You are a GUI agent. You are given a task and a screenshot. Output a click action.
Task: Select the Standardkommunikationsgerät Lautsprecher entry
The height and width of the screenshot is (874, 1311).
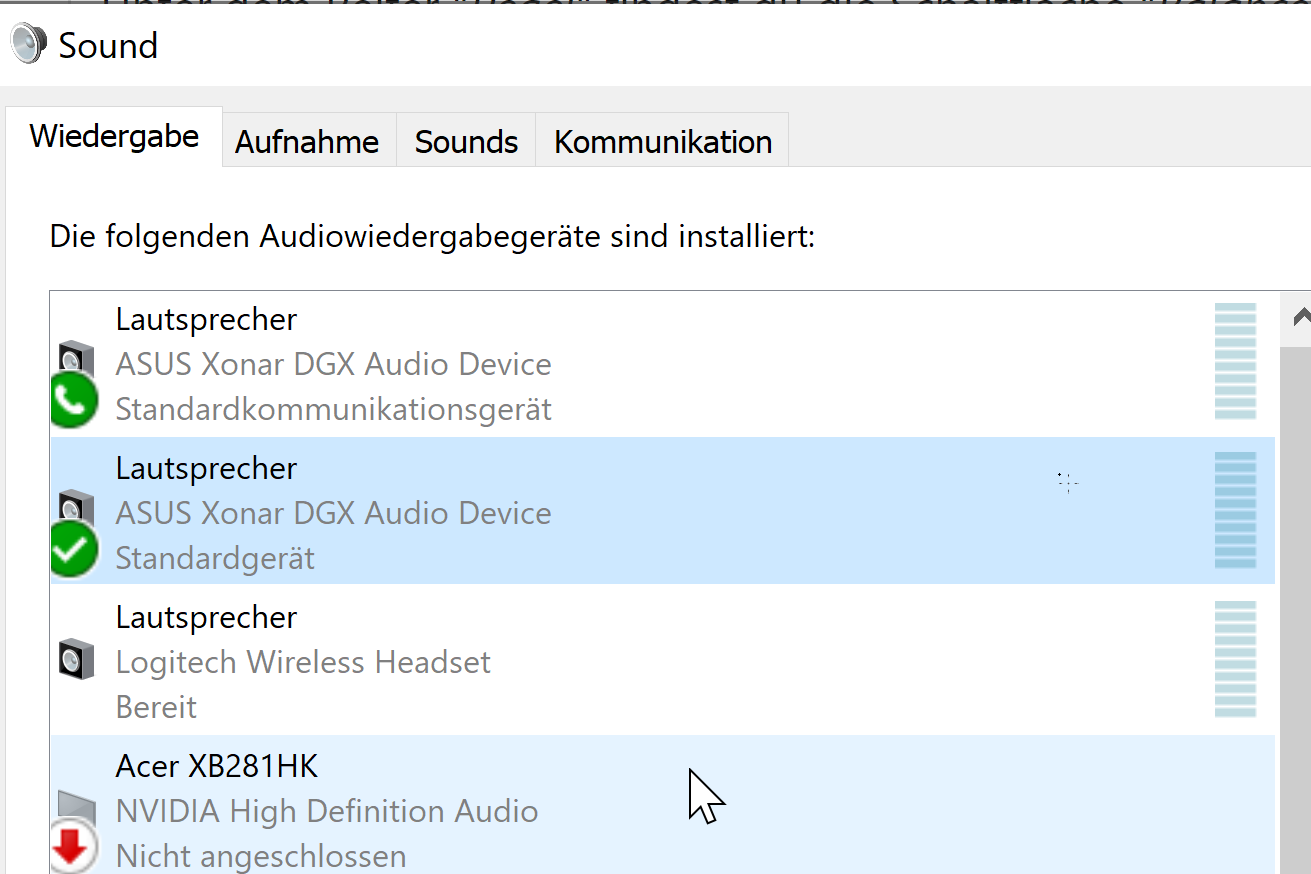tap(600, 364)
